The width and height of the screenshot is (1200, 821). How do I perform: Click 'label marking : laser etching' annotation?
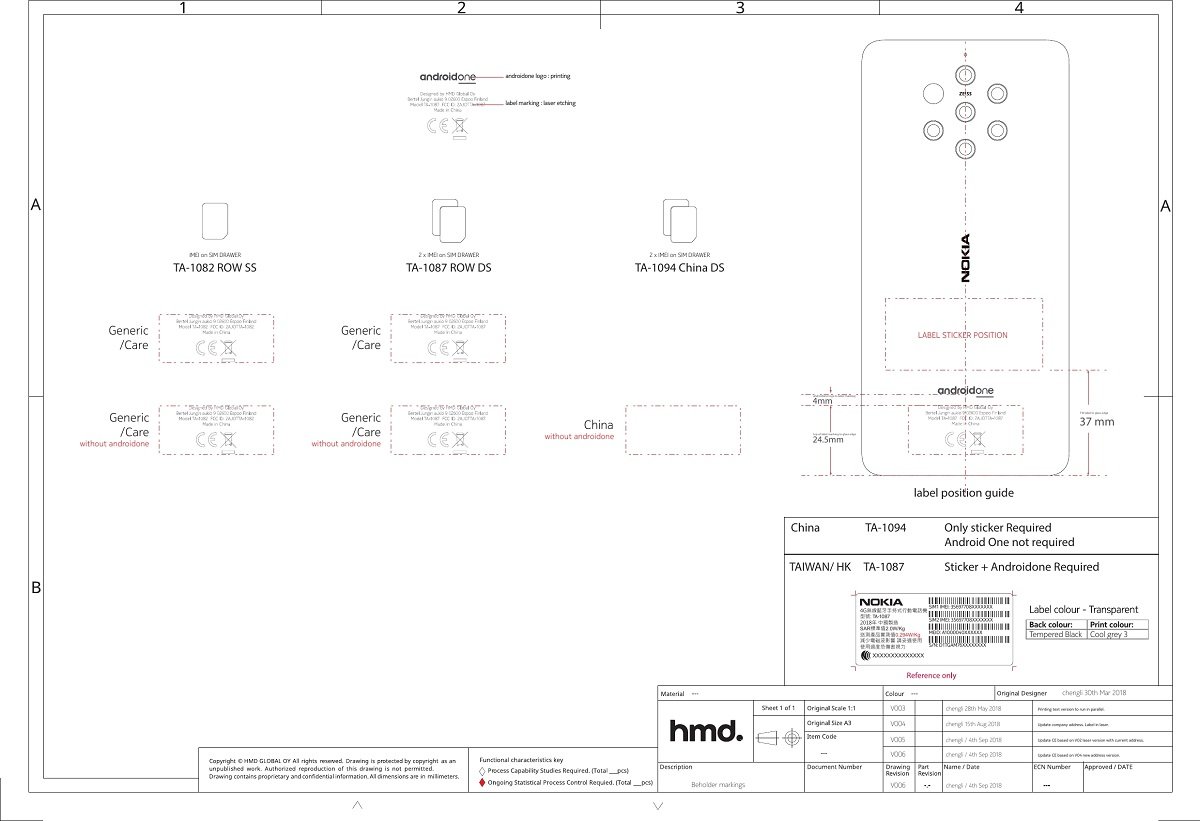(541, 103)
